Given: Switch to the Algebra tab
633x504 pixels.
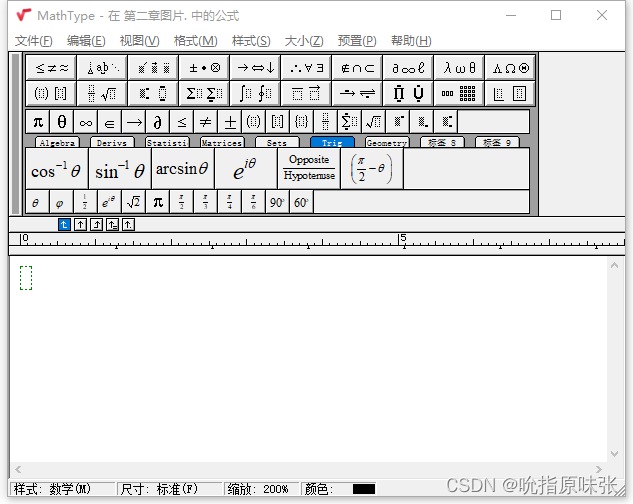Looking at the screenshot, I should point(57,143).
